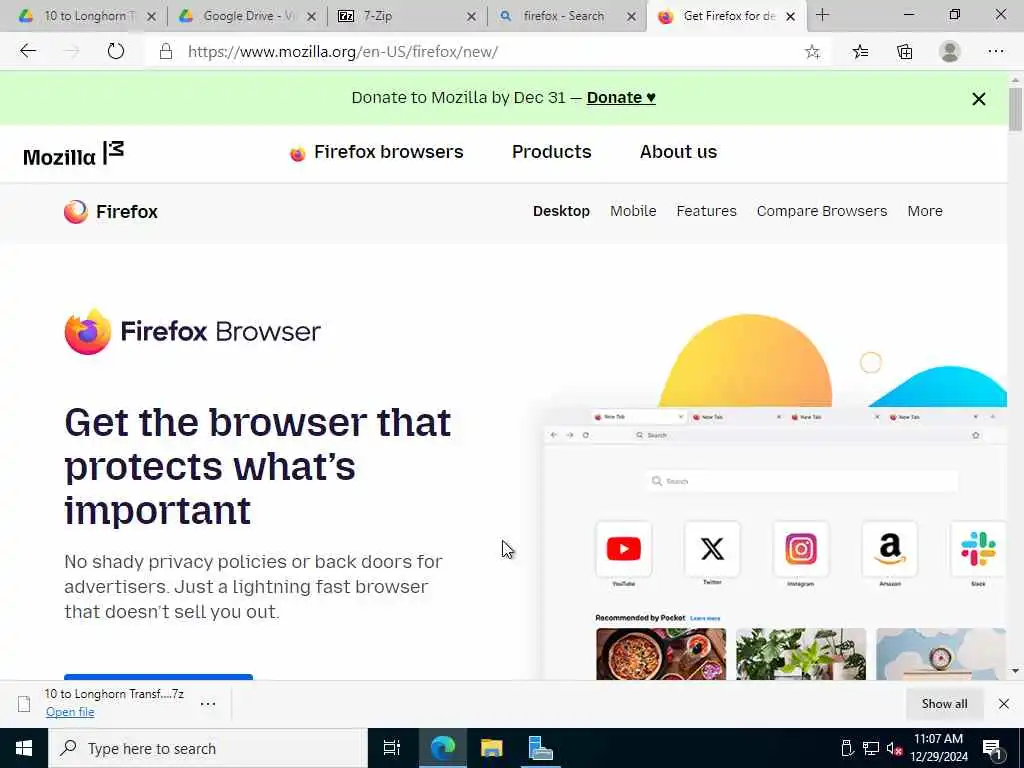Click Microsoft Edge icon on taskbar
The image size is (1024, 768).
point(442,748)
